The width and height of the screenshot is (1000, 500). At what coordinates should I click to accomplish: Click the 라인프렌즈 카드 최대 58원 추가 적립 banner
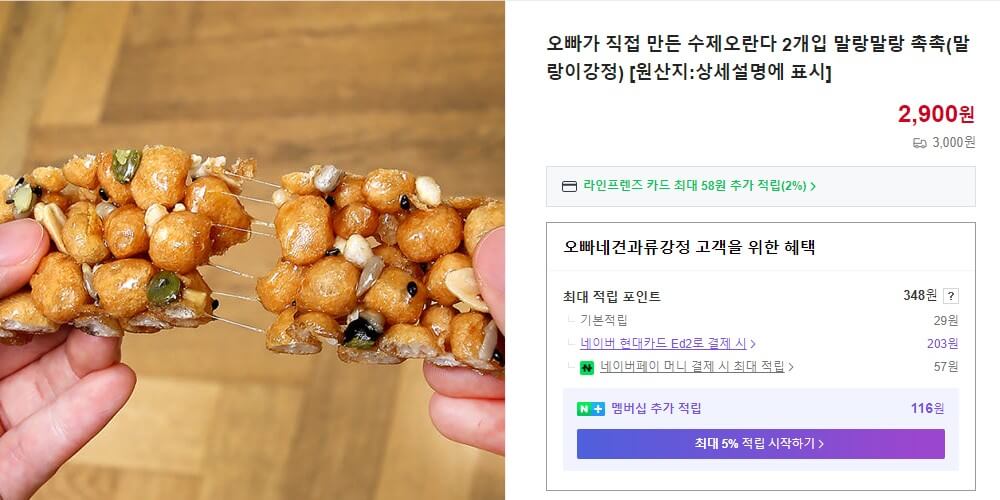pos(760,186)
